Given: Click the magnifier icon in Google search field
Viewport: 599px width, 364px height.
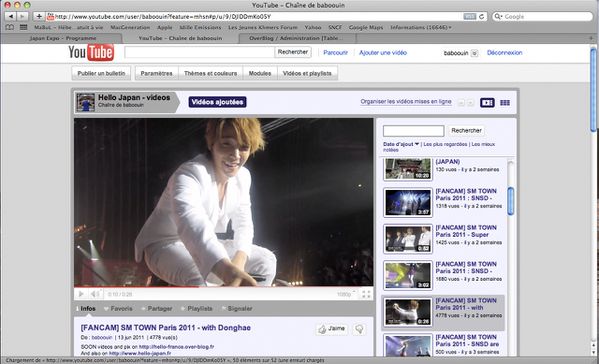Looking at the screenshot, I should pos(498,16).
